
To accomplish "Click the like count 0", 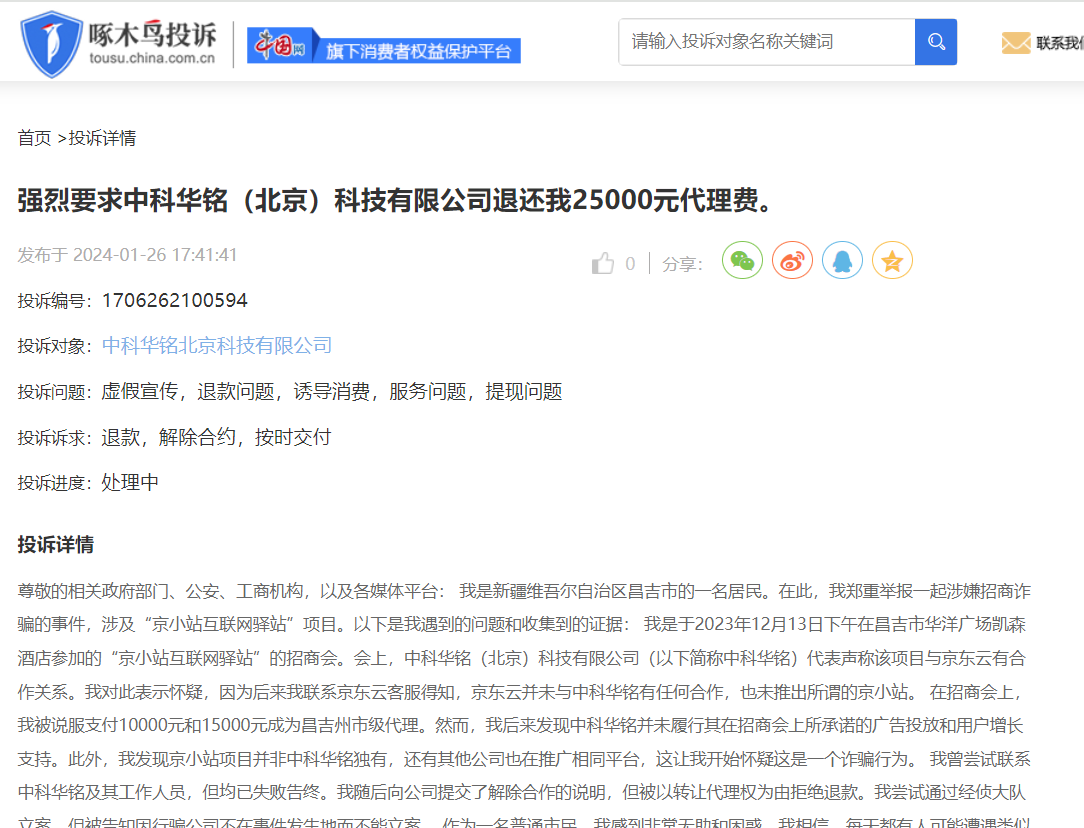I will tap(630, 264).
